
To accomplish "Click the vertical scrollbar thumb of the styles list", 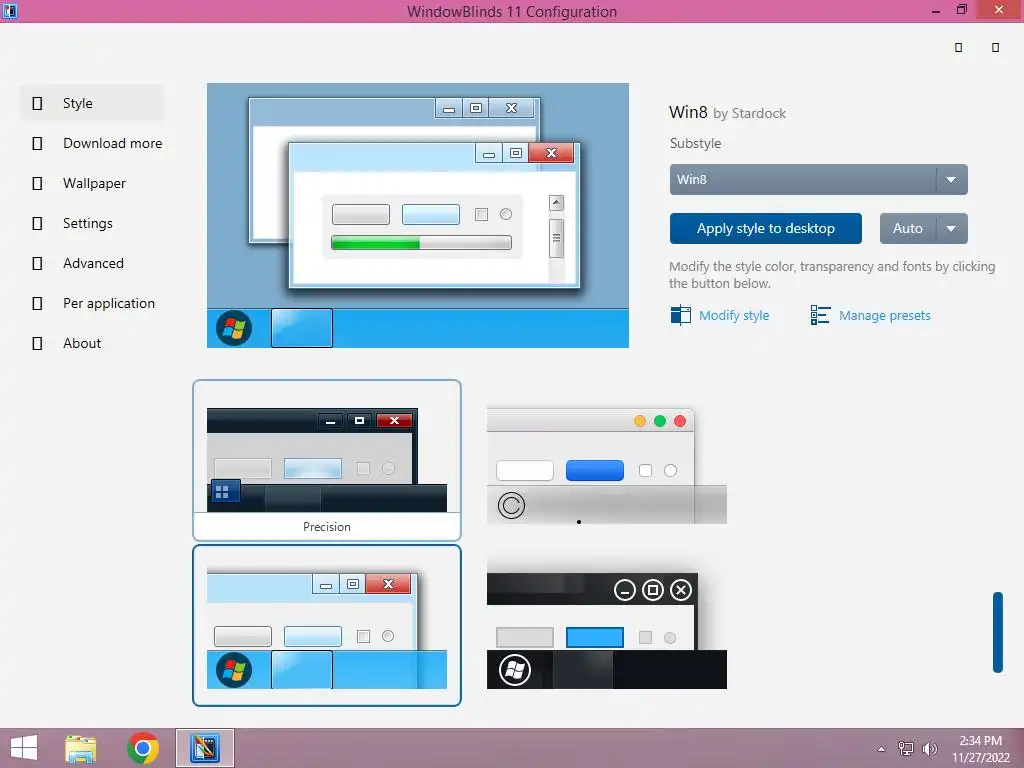I will tap(997, 632).
